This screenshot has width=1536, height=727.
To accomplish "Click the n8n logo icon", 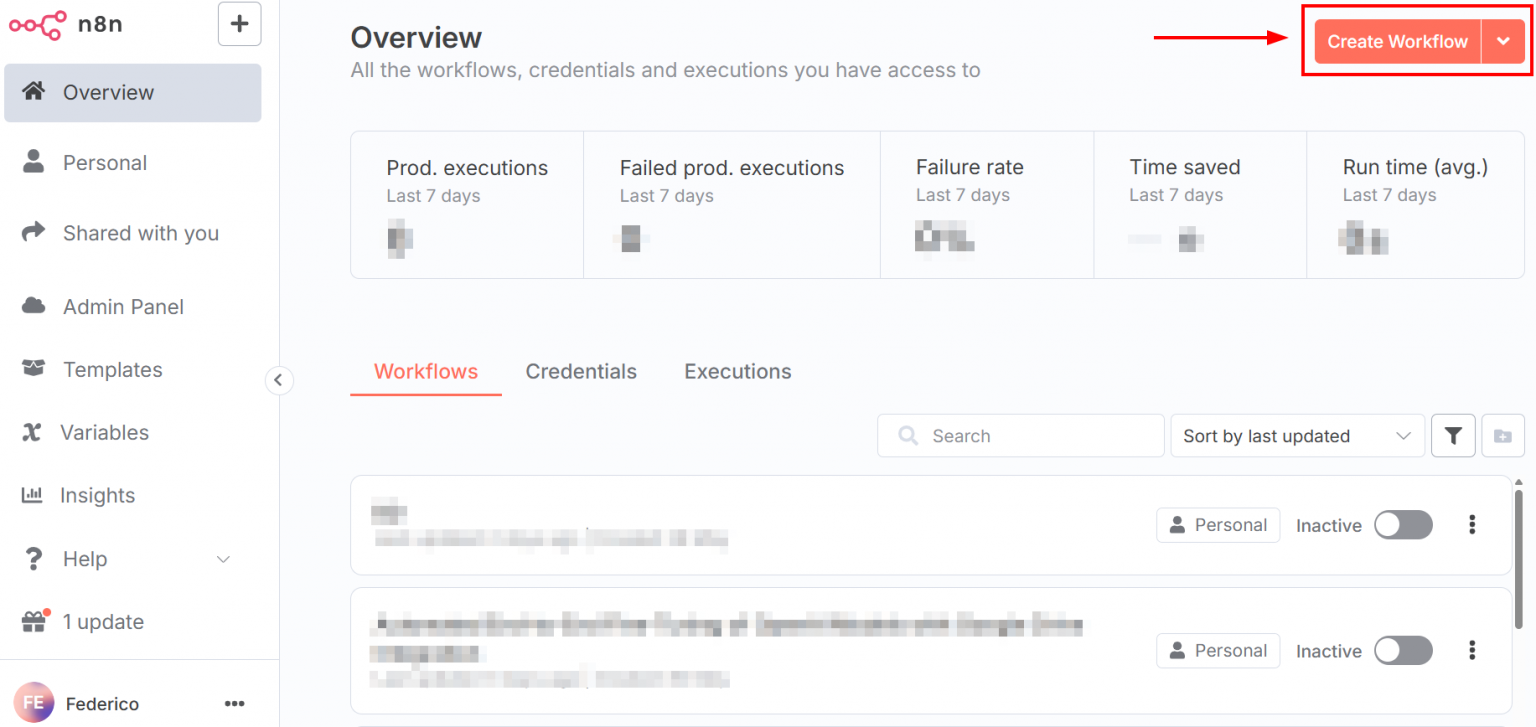I will click(38, 24).
